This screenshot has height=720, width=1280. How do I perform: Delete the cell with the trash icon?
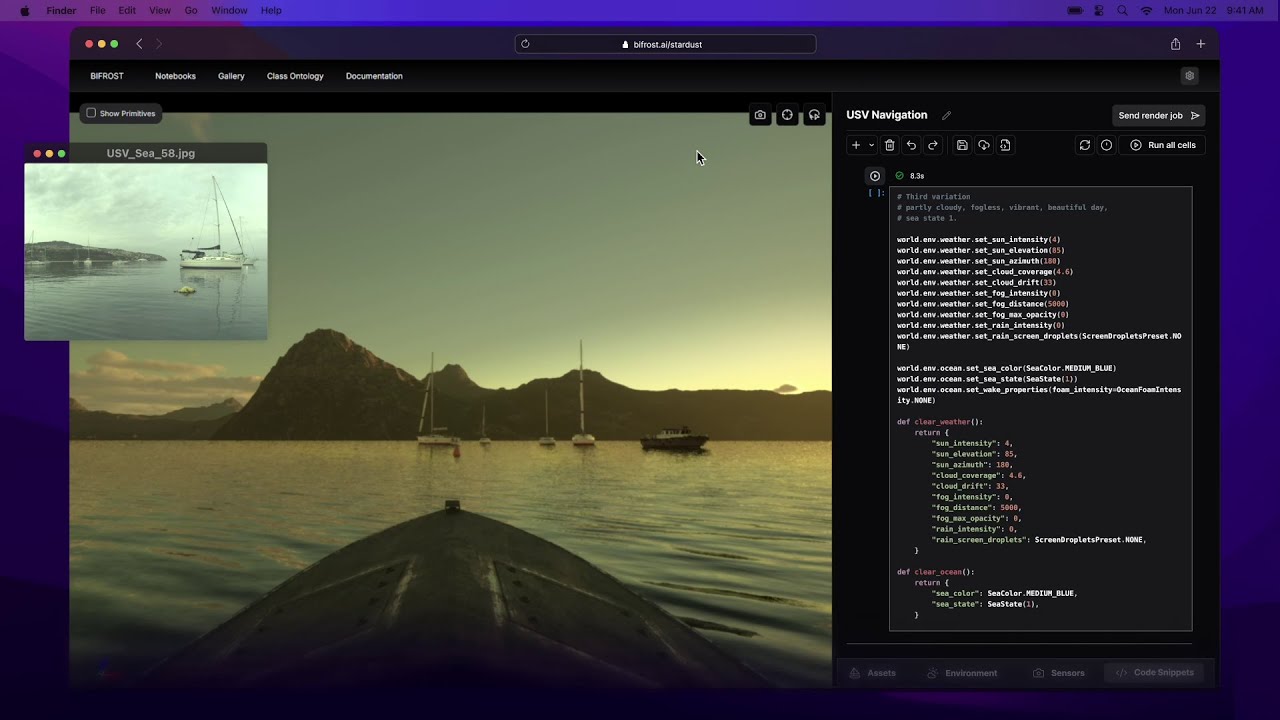point(889,145)
